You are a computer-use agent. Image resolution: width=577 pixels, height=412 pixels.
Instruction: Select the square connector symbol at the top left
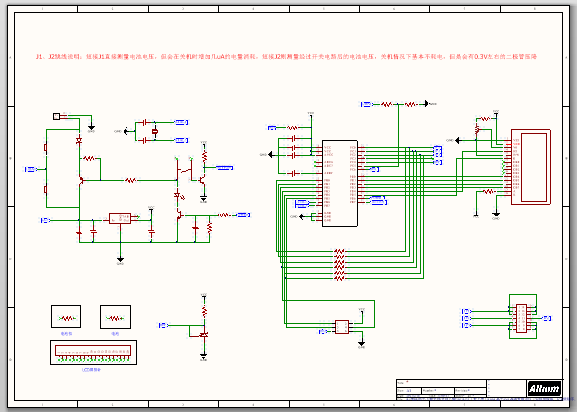(56, 116)
